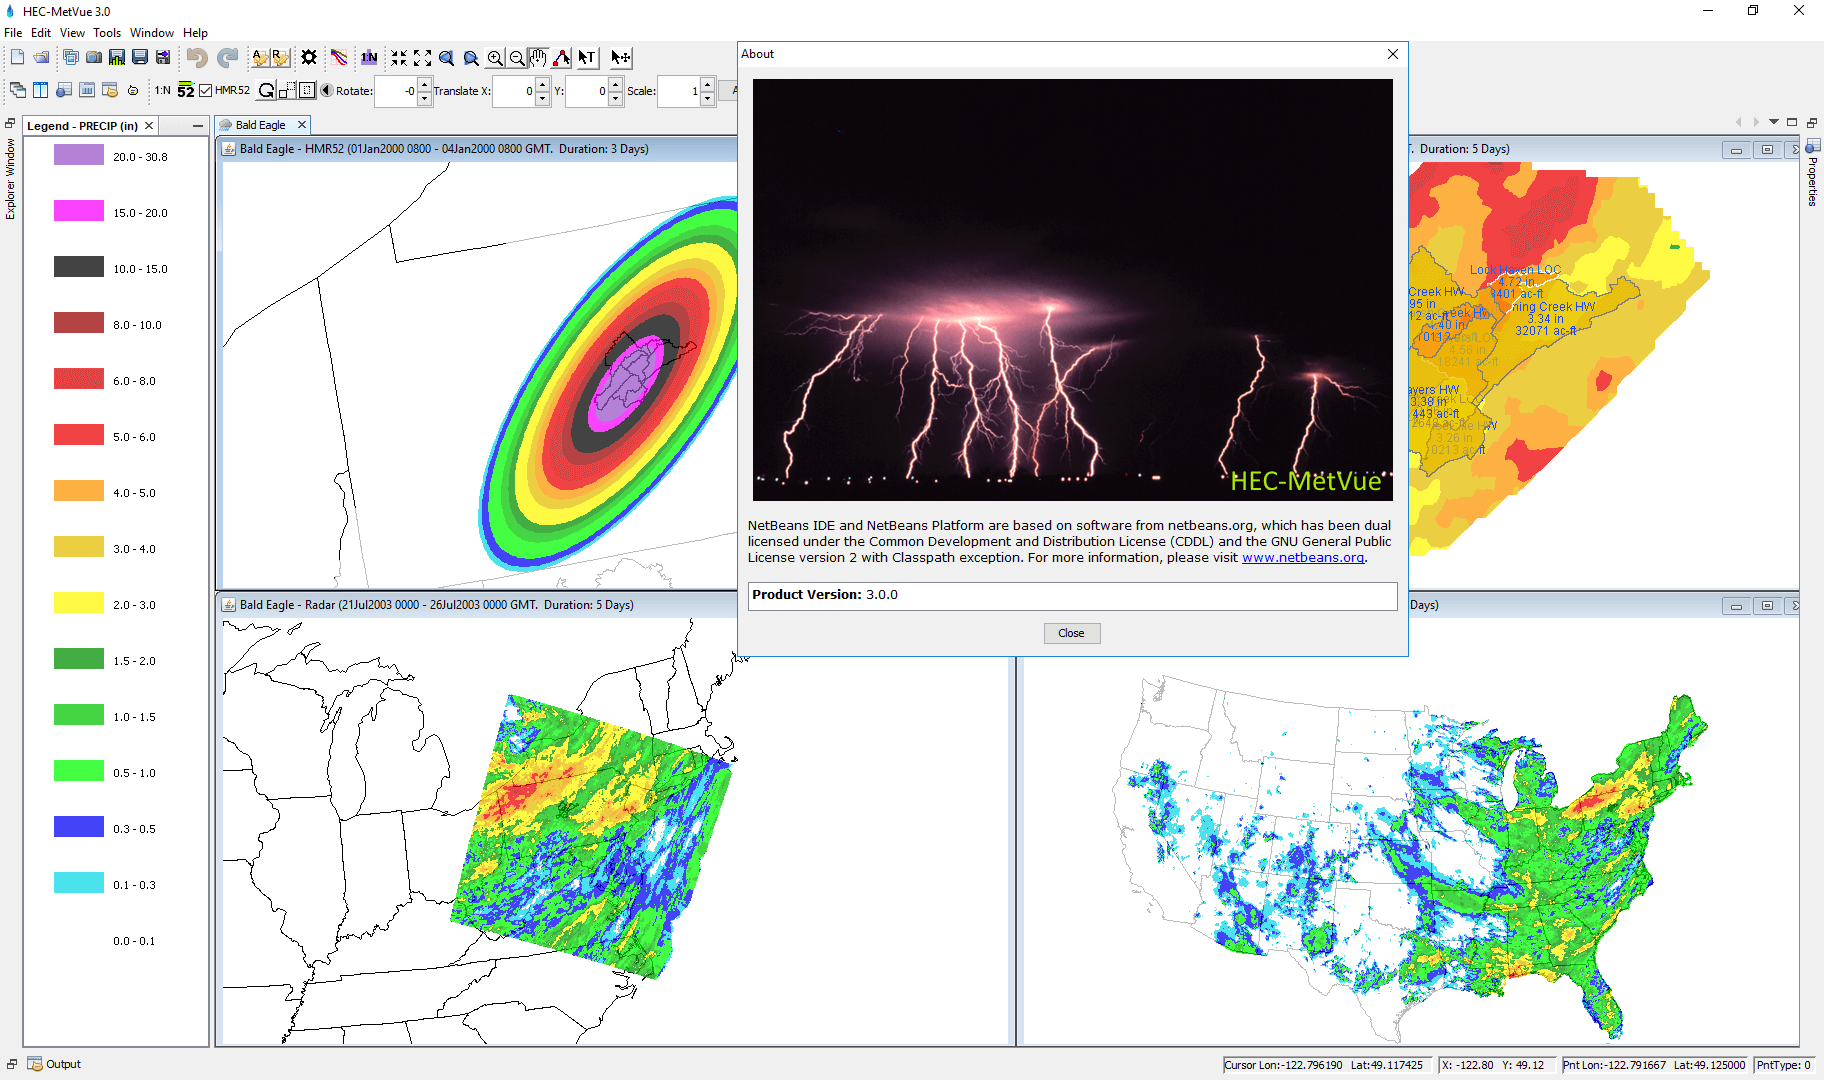
Task: Click the Scale input field
Action: (679, 91)
